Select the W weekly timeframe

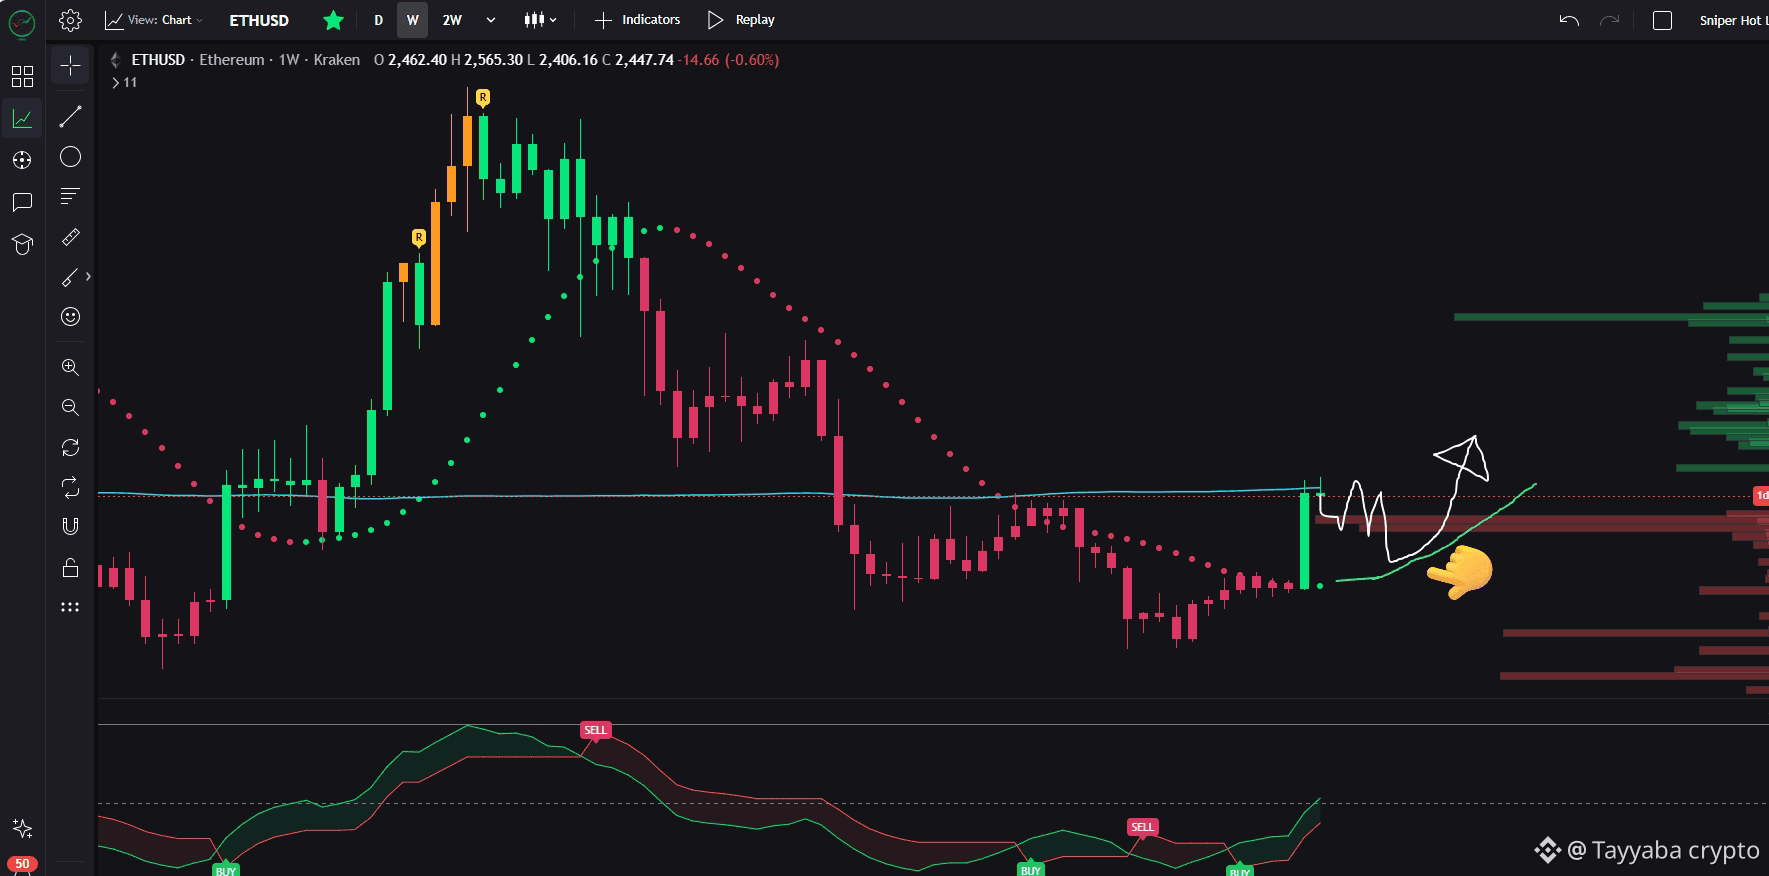click(x=412, y=20)
